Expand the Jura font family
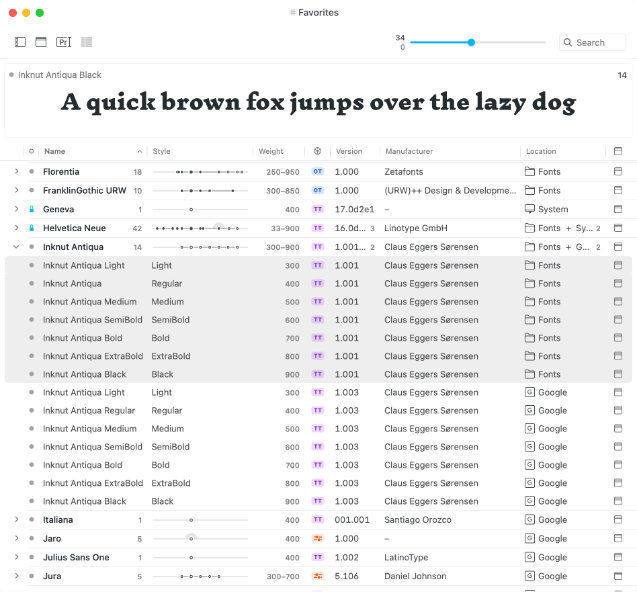 pos(16,576)
